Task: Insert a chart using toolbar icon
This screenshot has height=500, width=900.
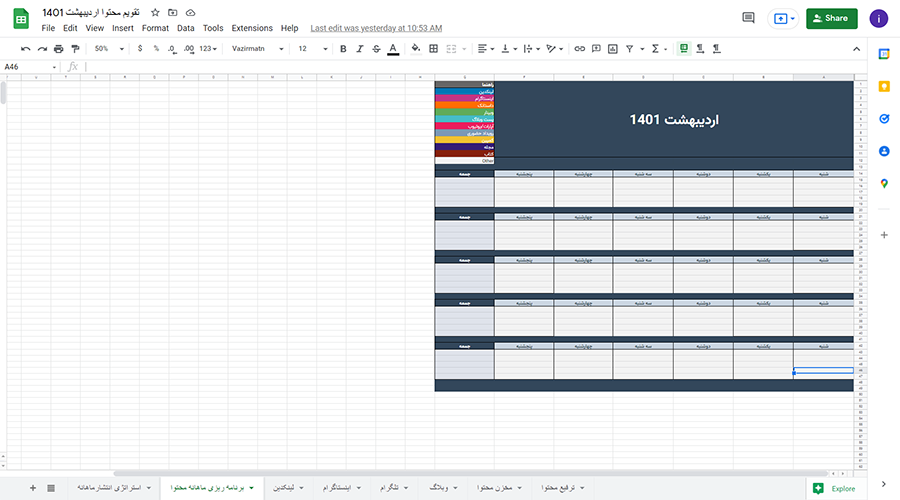Action: [612, 48]
